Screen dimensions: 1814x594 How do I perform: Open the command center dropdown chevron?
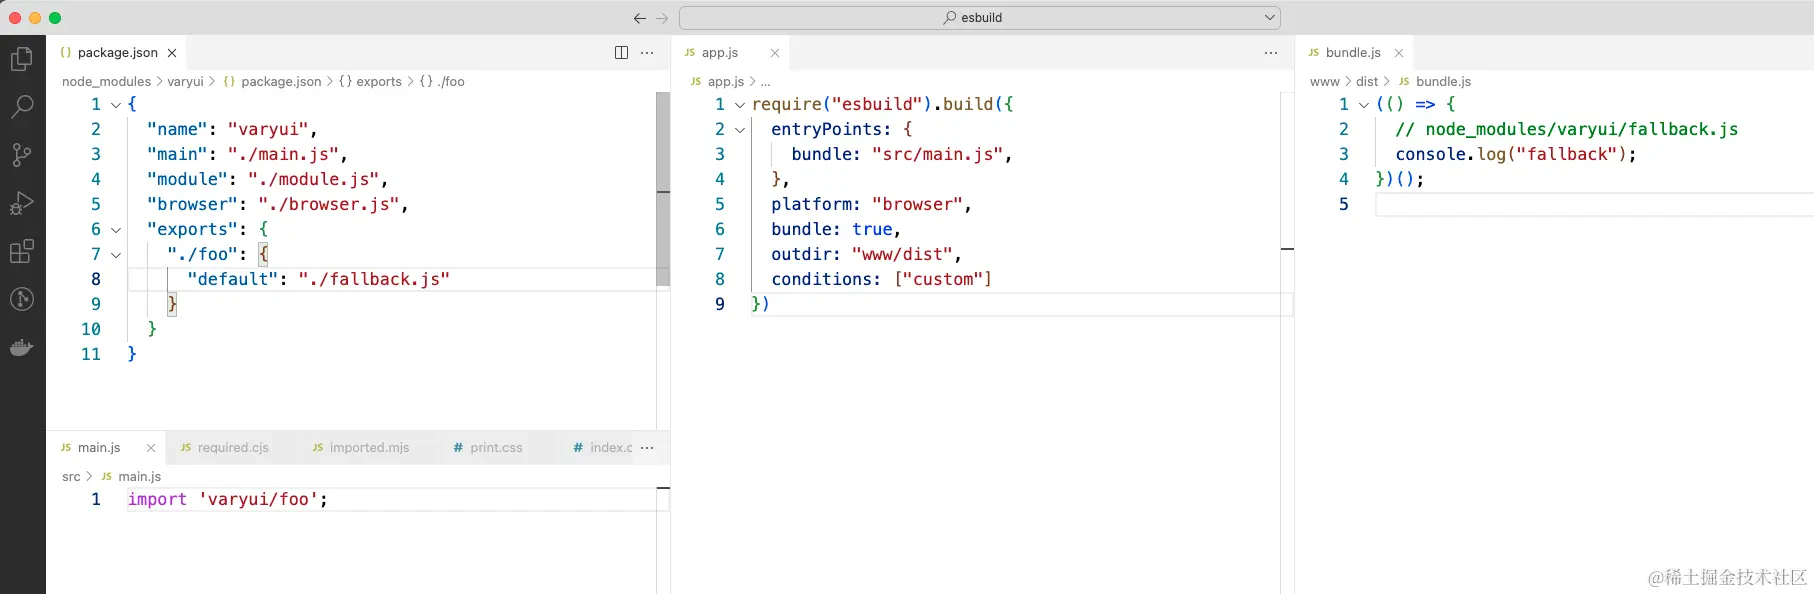point(1270,18)
